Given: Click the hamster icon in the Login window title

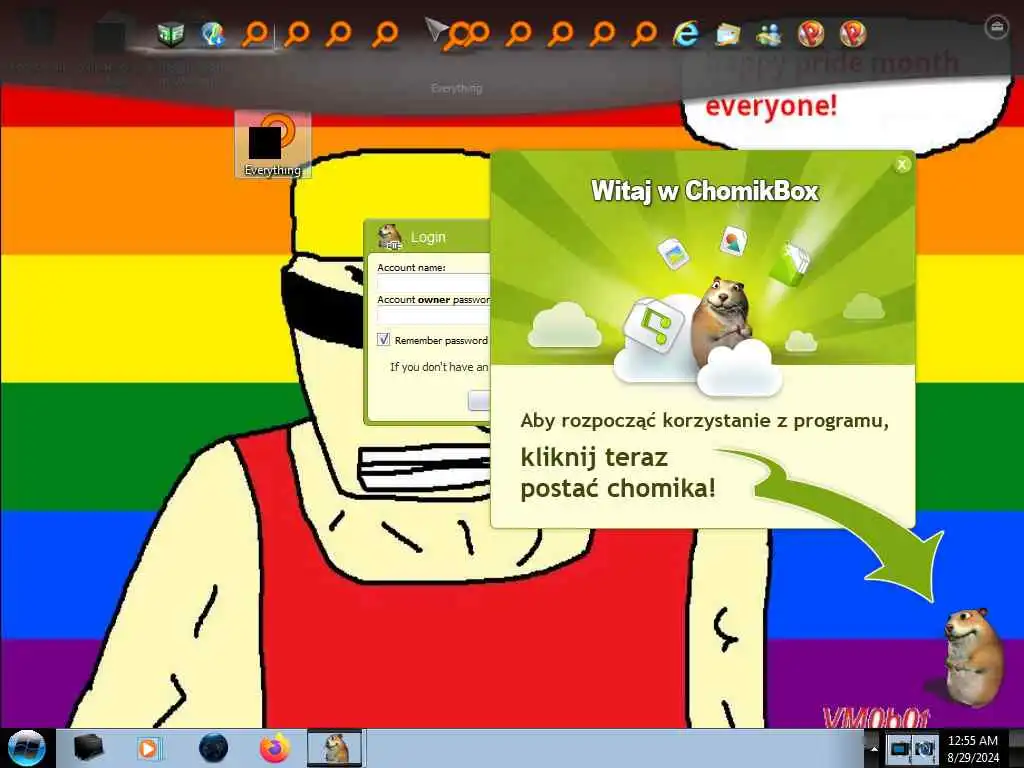Looking at the screenshot, I should pyautogui.click(x=390, y=237).
